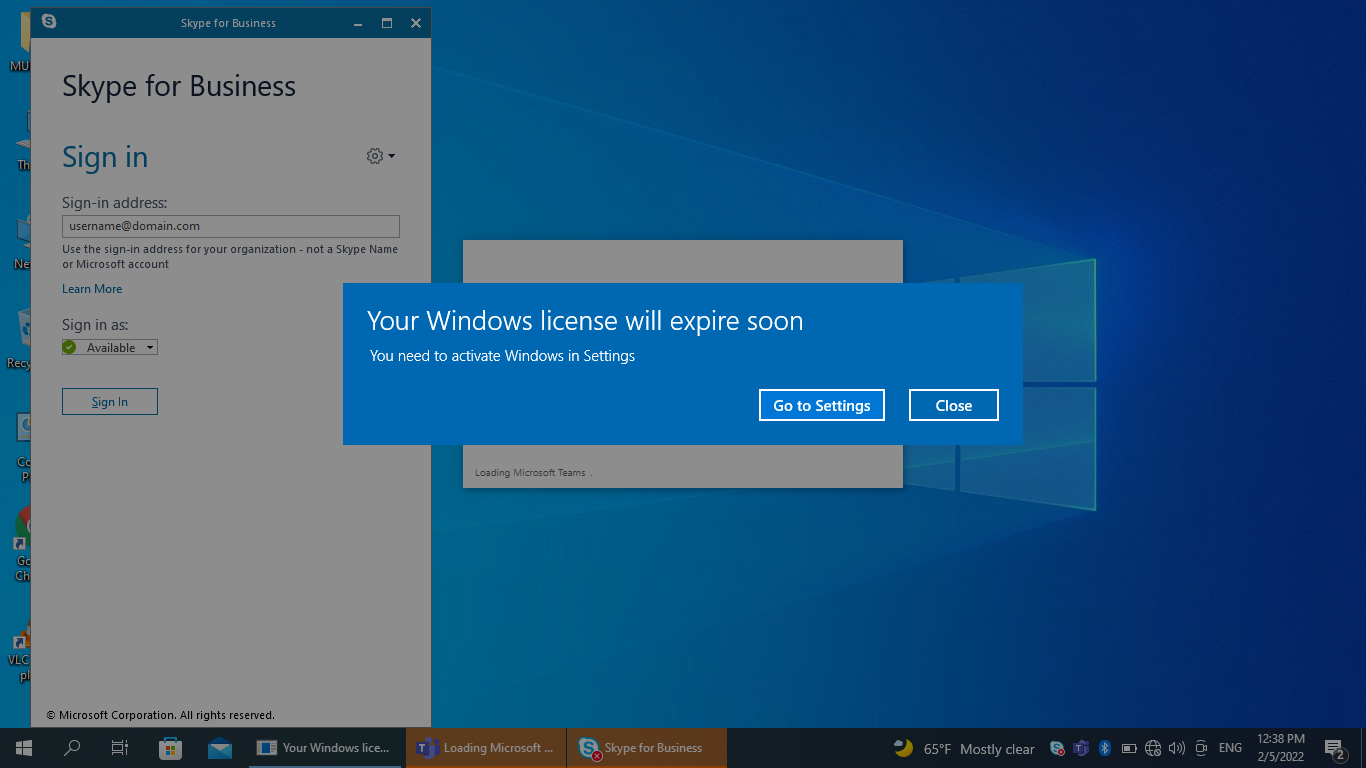Switch to Loading Microsoft Teams taskbar item
The image size is (1366, 768).
[x=486, y=748]
